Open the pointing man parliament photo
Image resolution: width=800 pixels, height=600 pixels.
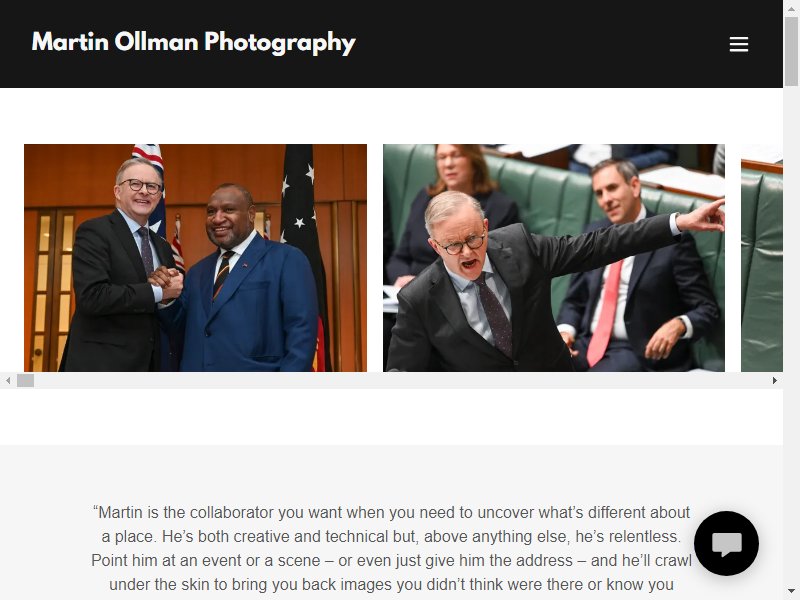pyautogui.click(x=554, y=258)
